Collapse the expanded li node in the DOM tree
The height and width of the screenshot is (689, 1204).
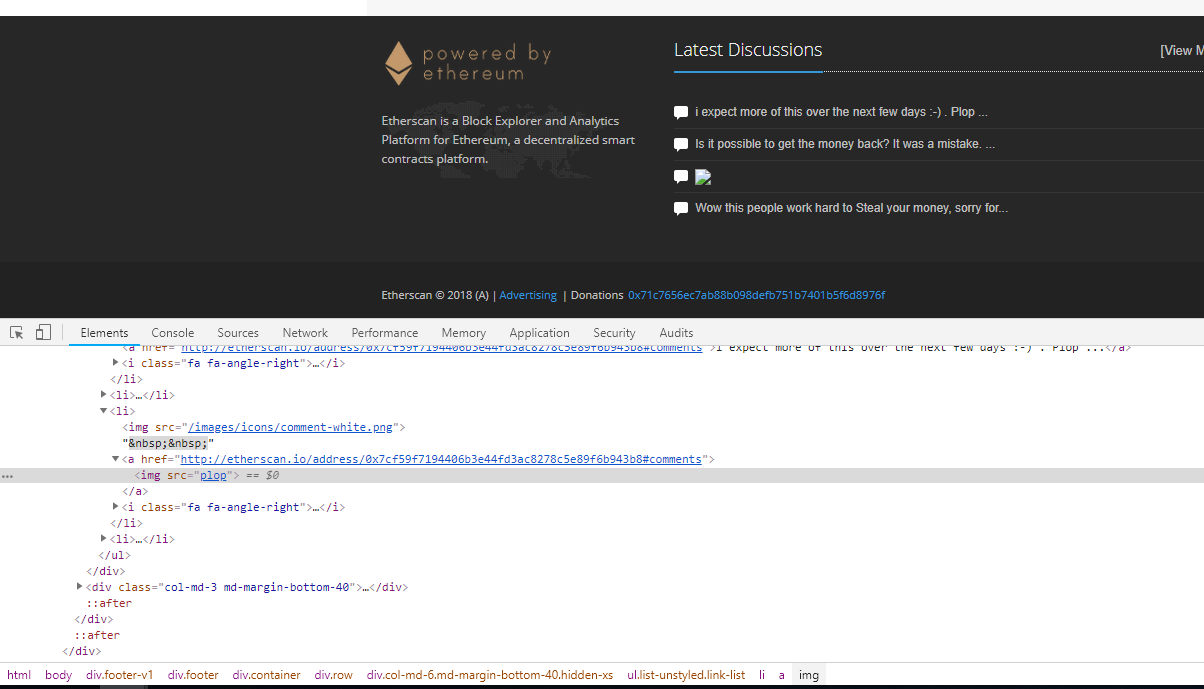tap(104, 410)
